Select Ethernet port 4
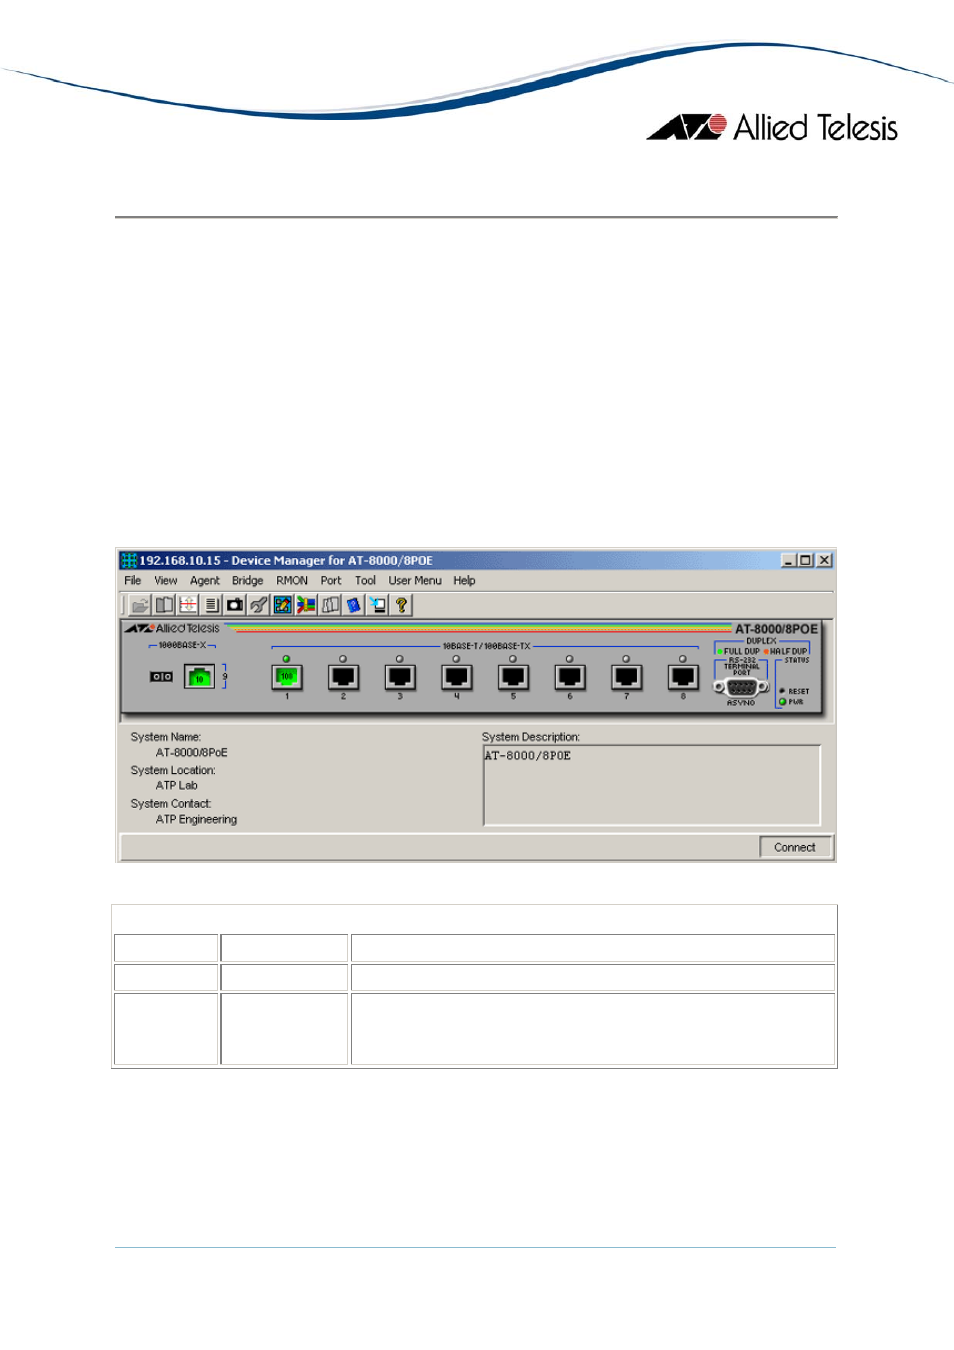The height and width of the screenshot is (1350, 954). coord(457,677)
